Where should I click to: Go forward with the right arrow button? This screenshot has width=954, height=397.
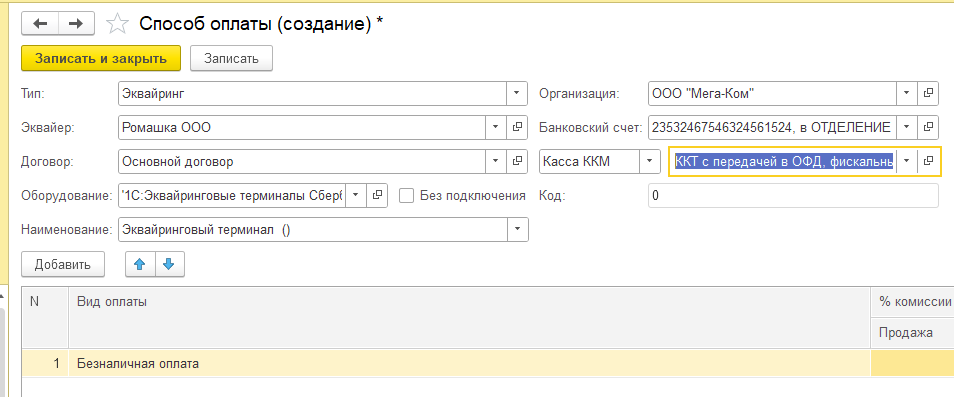click(76, 24)
